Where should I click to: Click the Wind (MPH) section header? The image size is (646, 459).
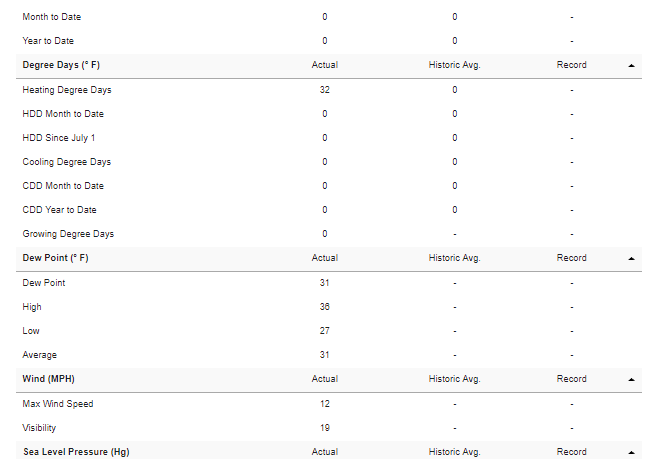[x=48, y=379]
